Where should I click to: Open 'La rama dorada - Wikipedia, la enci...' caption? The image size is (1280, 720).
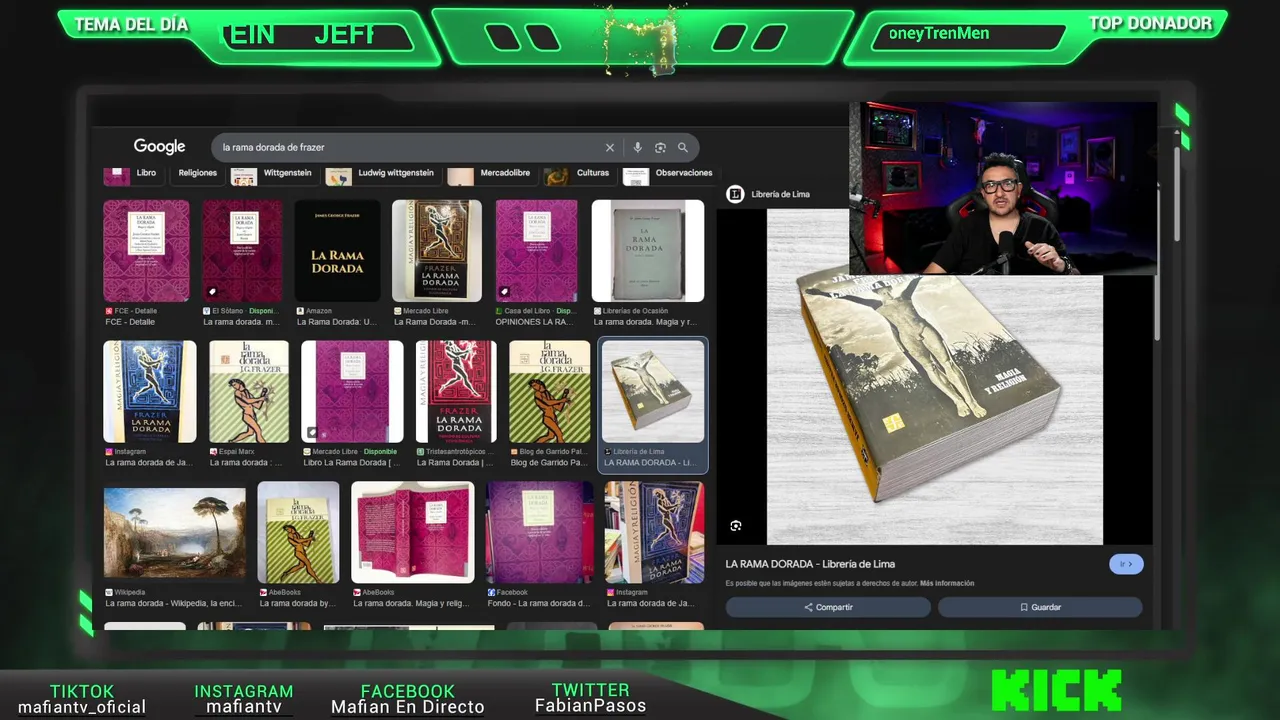pos(175,603)
